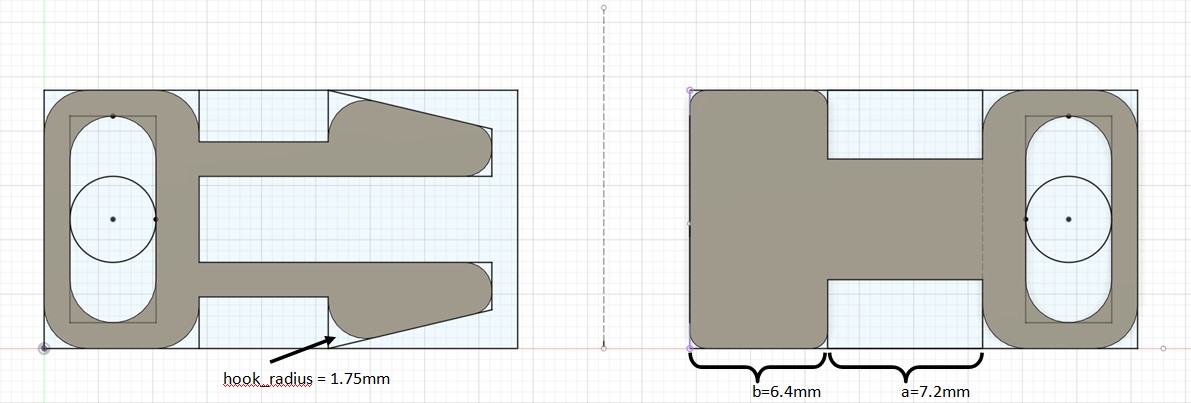Pick the circle center point in the right sketch

[x=1069, y=219]
